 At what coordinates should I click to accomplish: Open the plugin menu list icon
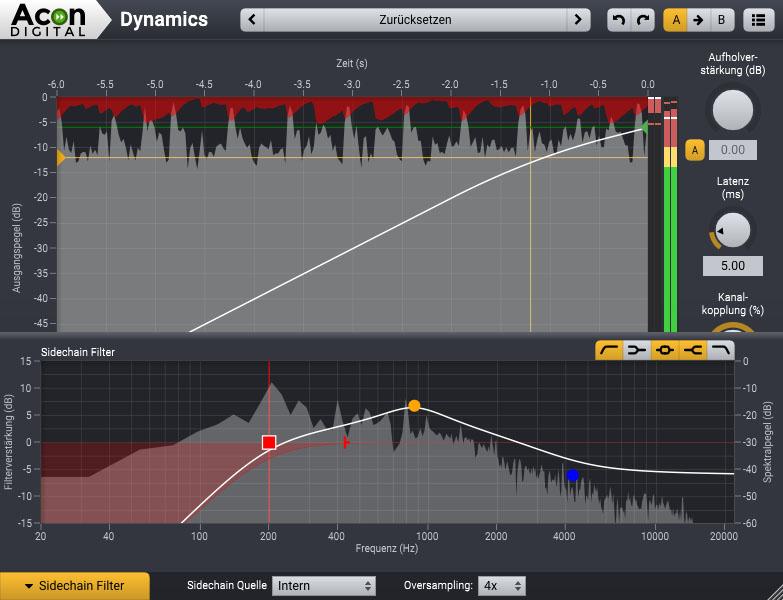pos(758,20)
